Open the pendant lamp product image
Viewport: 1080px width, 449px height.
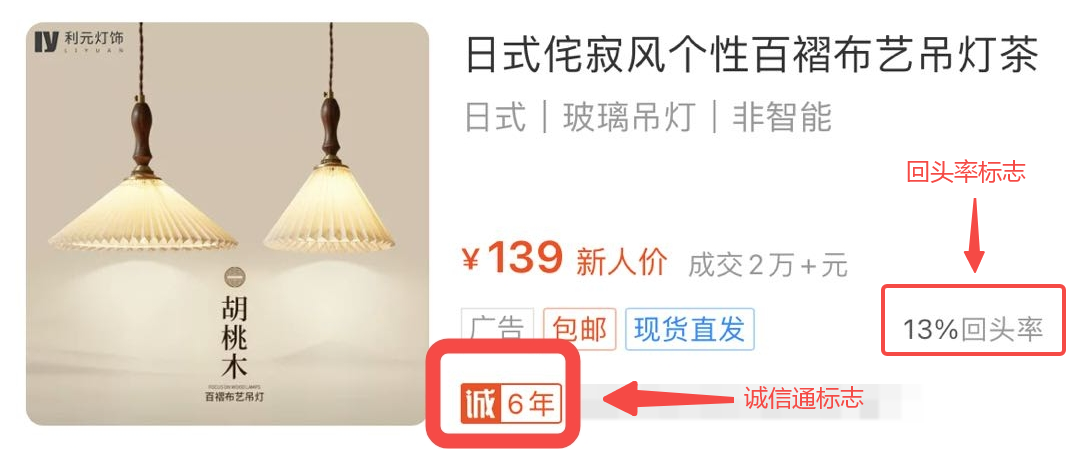(228, 224)
